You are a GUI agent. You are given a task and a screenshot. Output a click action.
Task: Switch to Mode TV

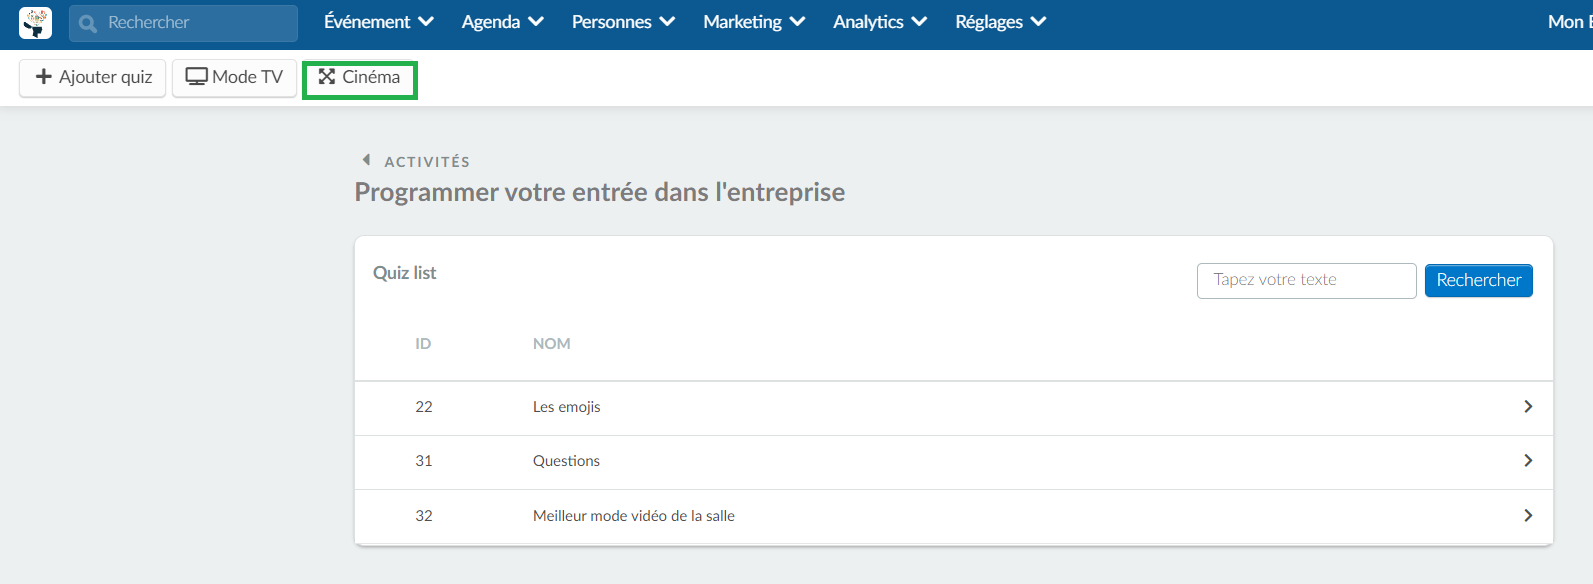click(234, 77)
